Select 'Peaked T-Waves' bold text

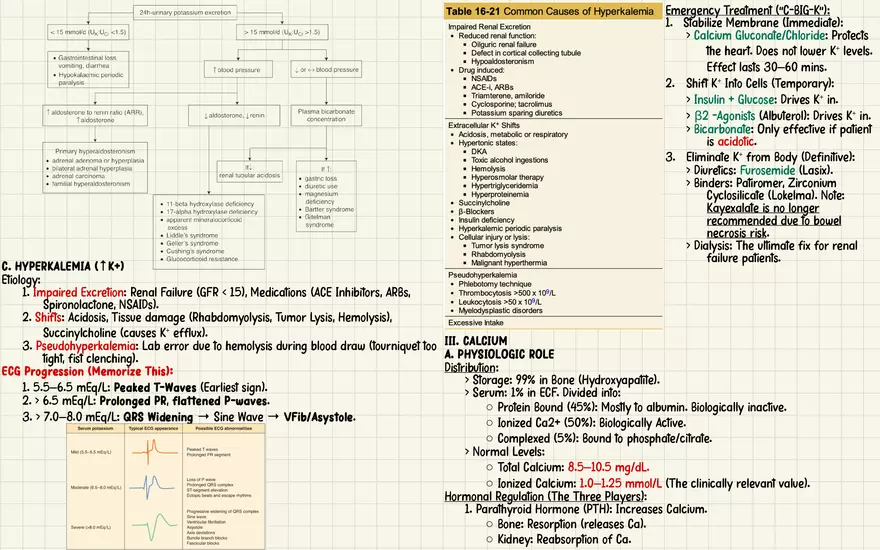pyautogui.click(x=155, y=387)
